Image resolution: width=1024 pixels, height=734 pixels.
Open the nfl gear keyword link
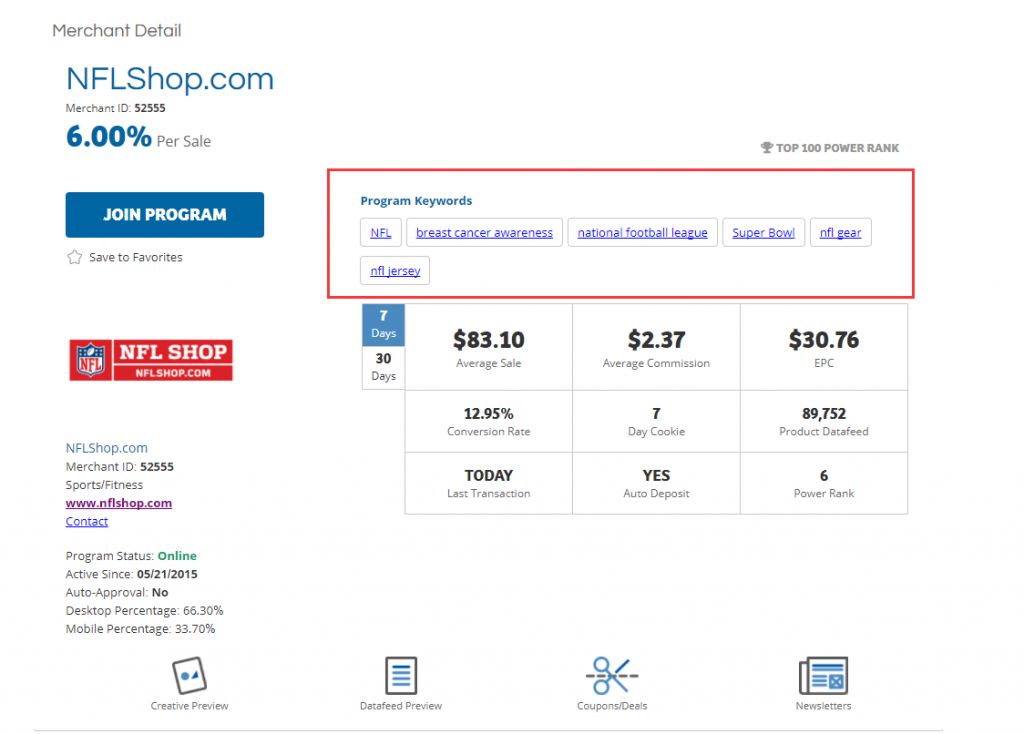[840, 232]
